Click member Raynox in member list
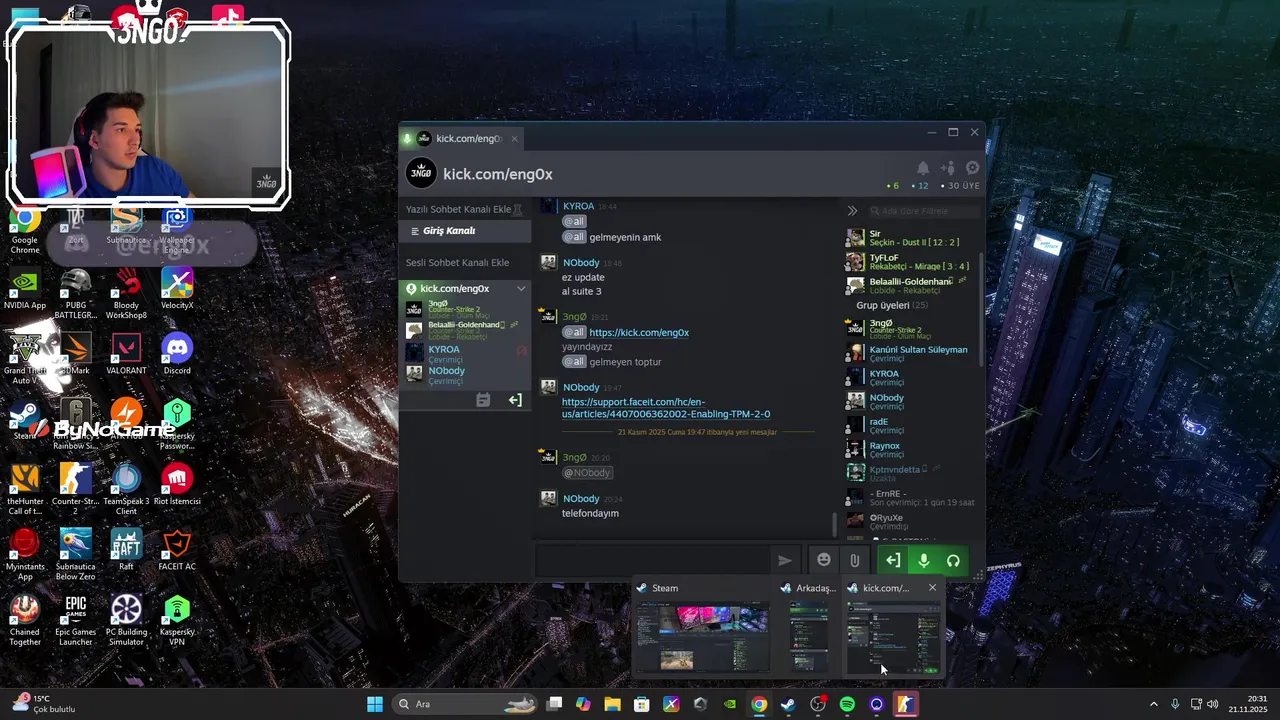The width and height of the screenshot is (1280, 720). click(x=910, y=450)
